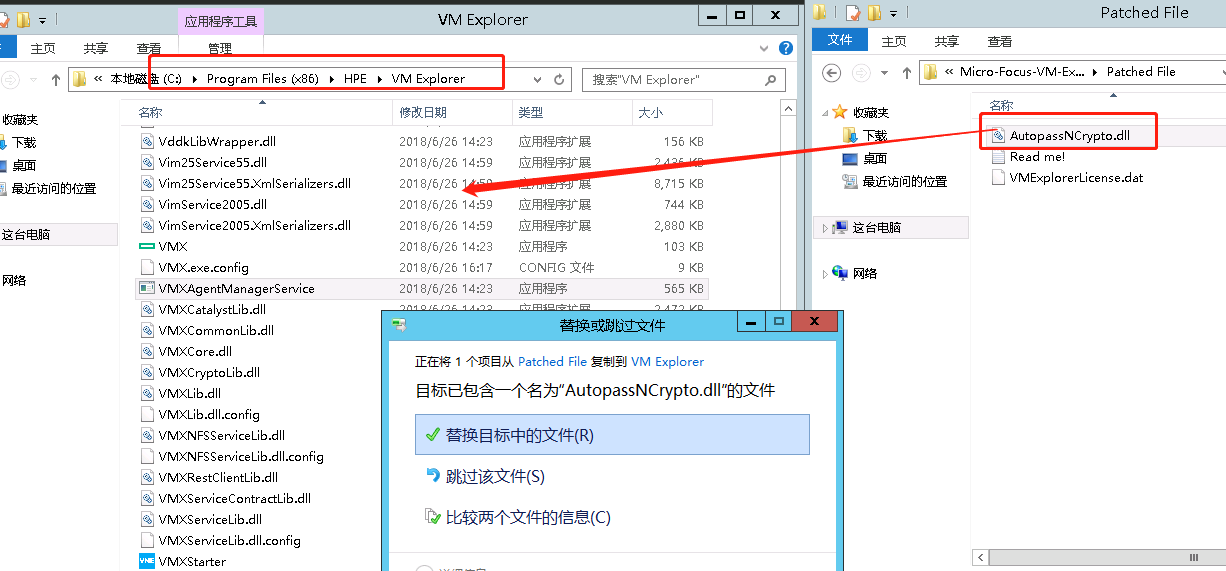Image resolution: width=1226 pixels, height=571 pixels.
Task: Open the 查看 tab in Patched File window
Action: coord(999,41)
